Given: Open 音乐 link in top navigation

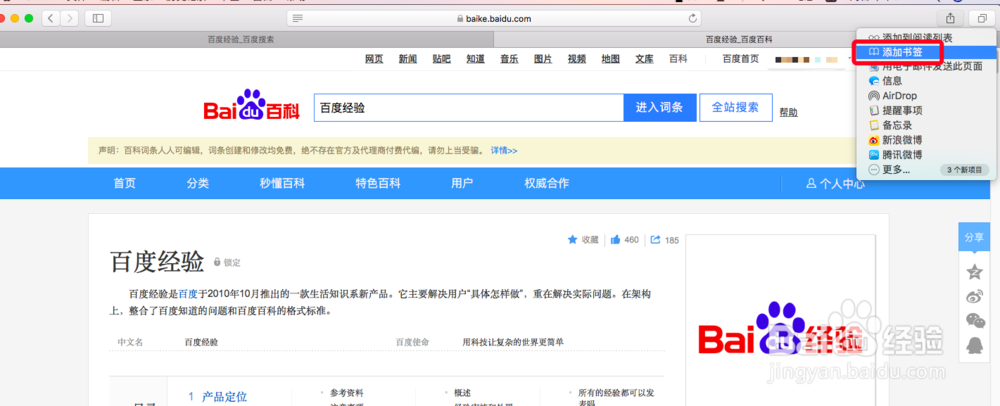Looking at the screenshot, I should pyautogui.click(x=509, y=59).
